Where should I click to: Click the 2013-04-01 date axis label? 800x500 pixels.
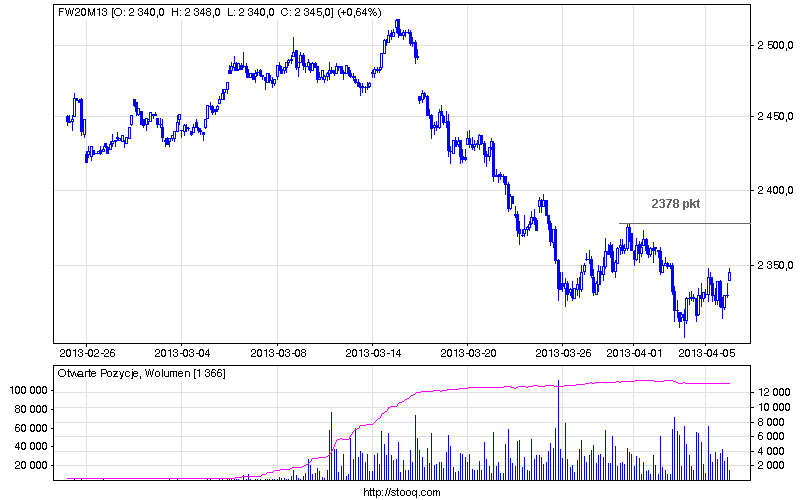(x=634, y=353)
